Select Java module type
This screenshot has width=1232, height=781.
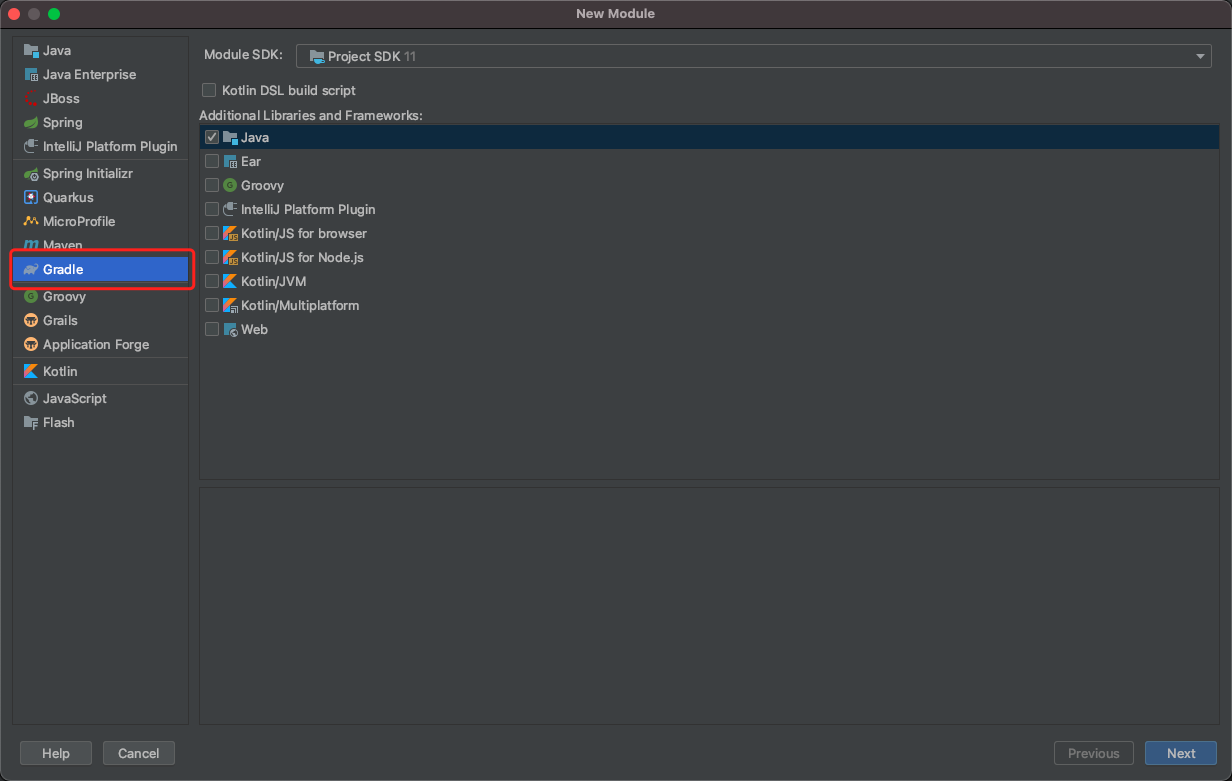[x=100, y=50]
